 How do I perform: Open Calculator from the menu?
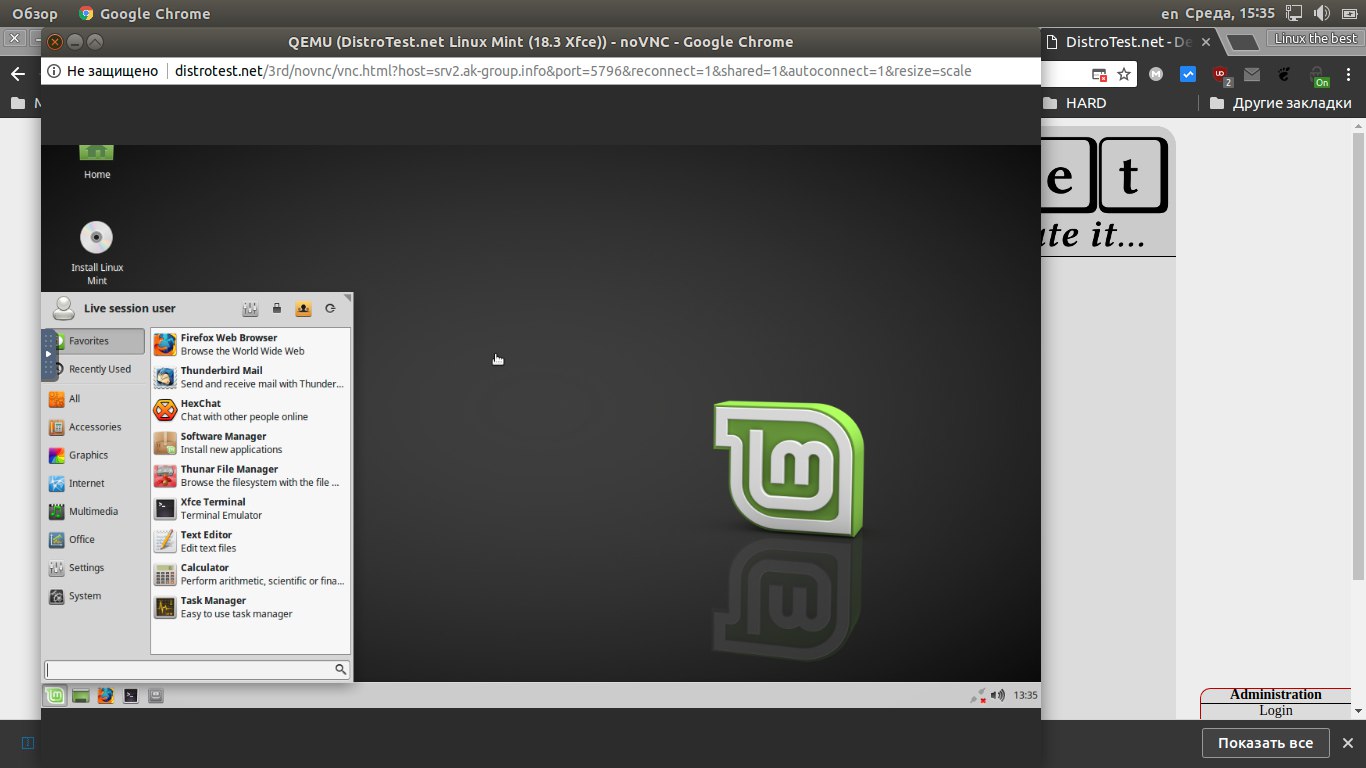(250, 574)
